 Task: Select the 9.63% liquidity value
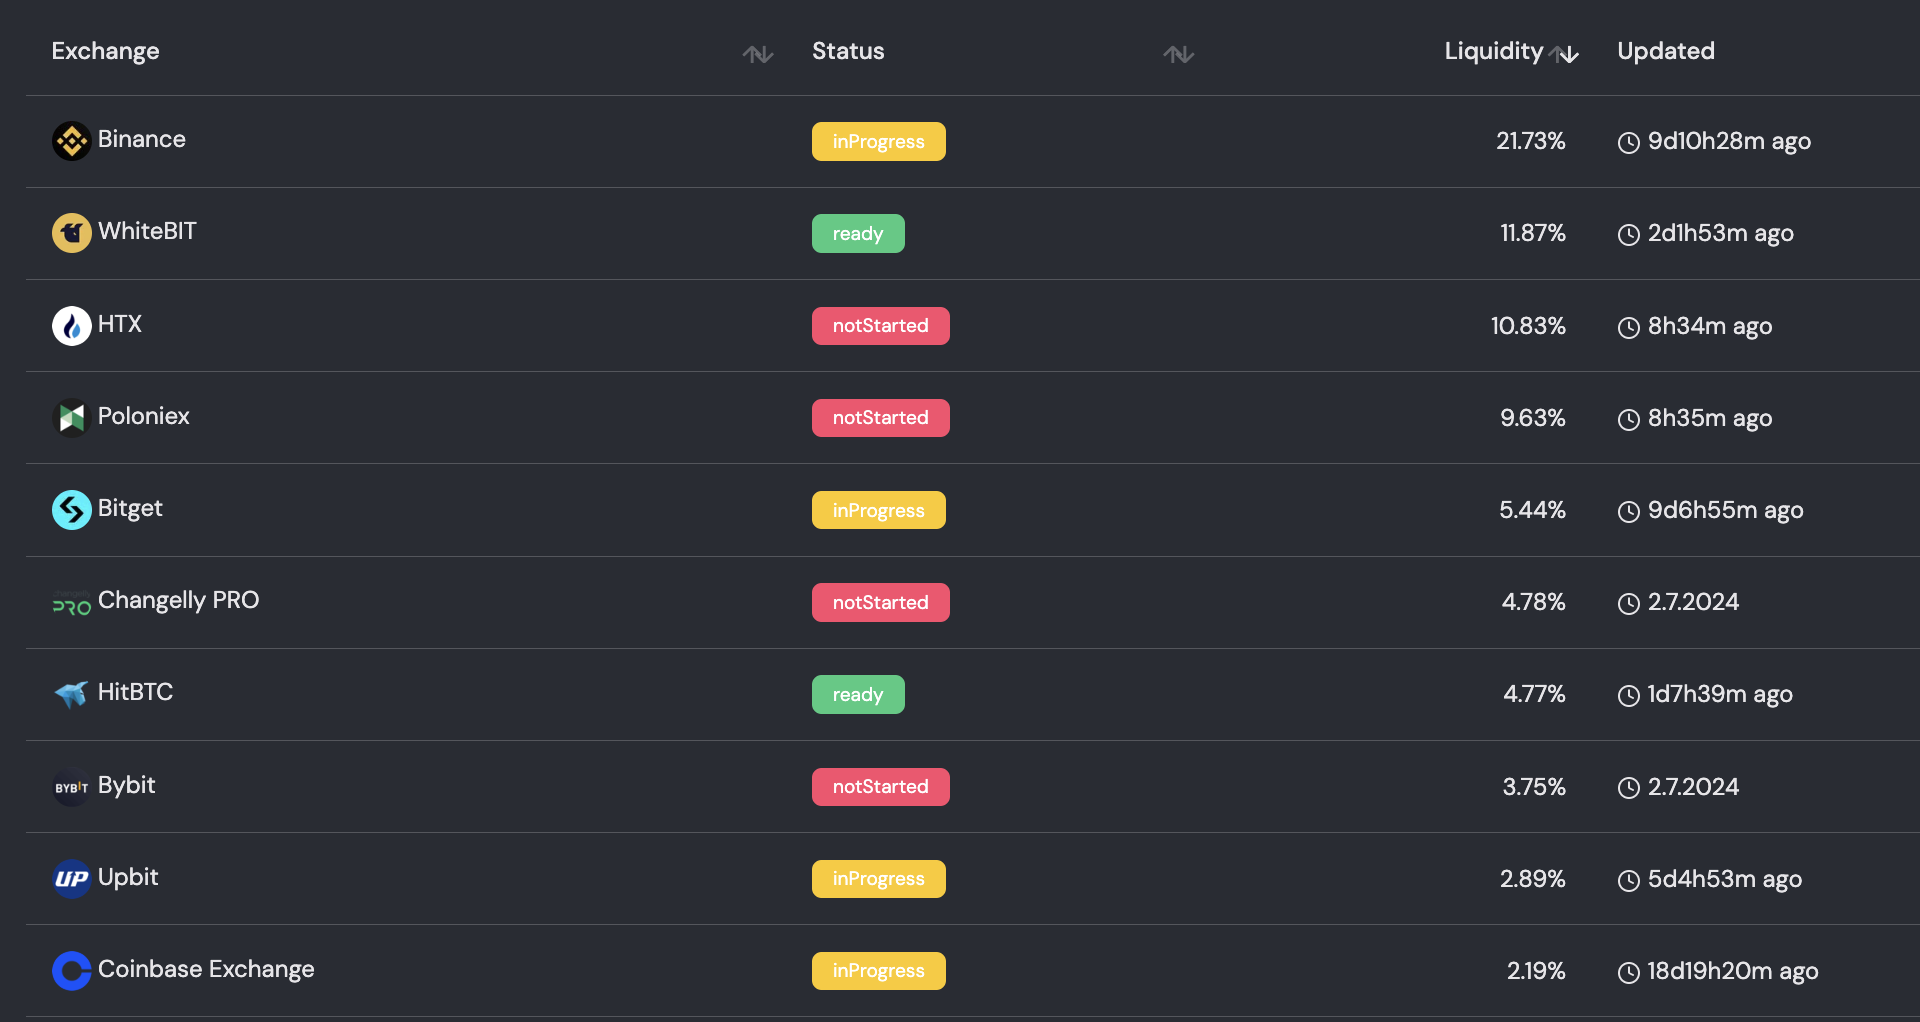click(1533, 418)
